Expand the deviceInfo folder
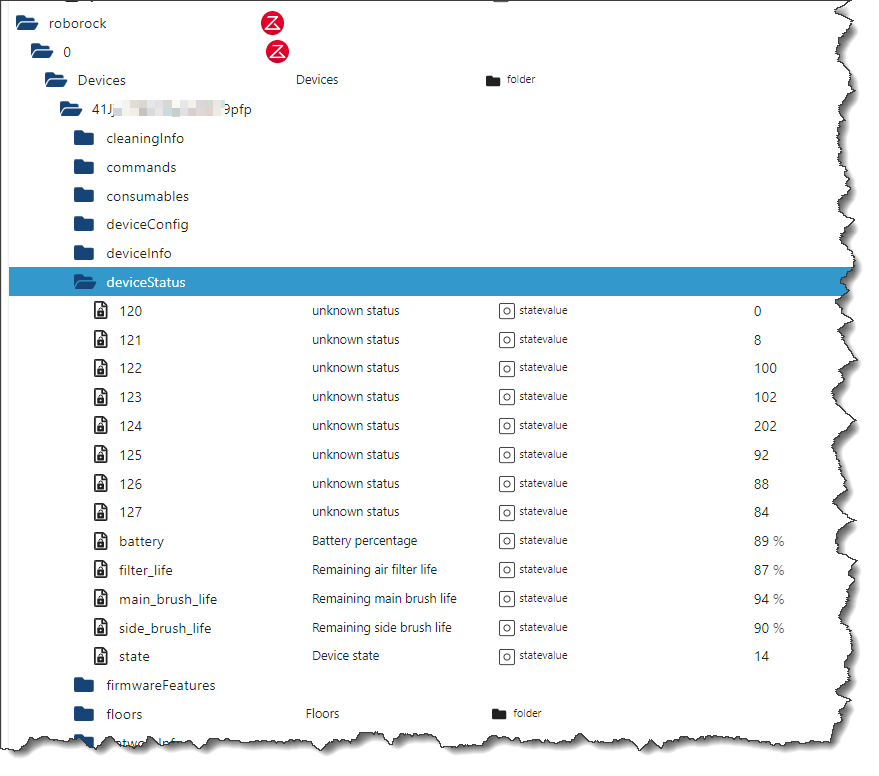The image size is (879, 776). [84, 253]
